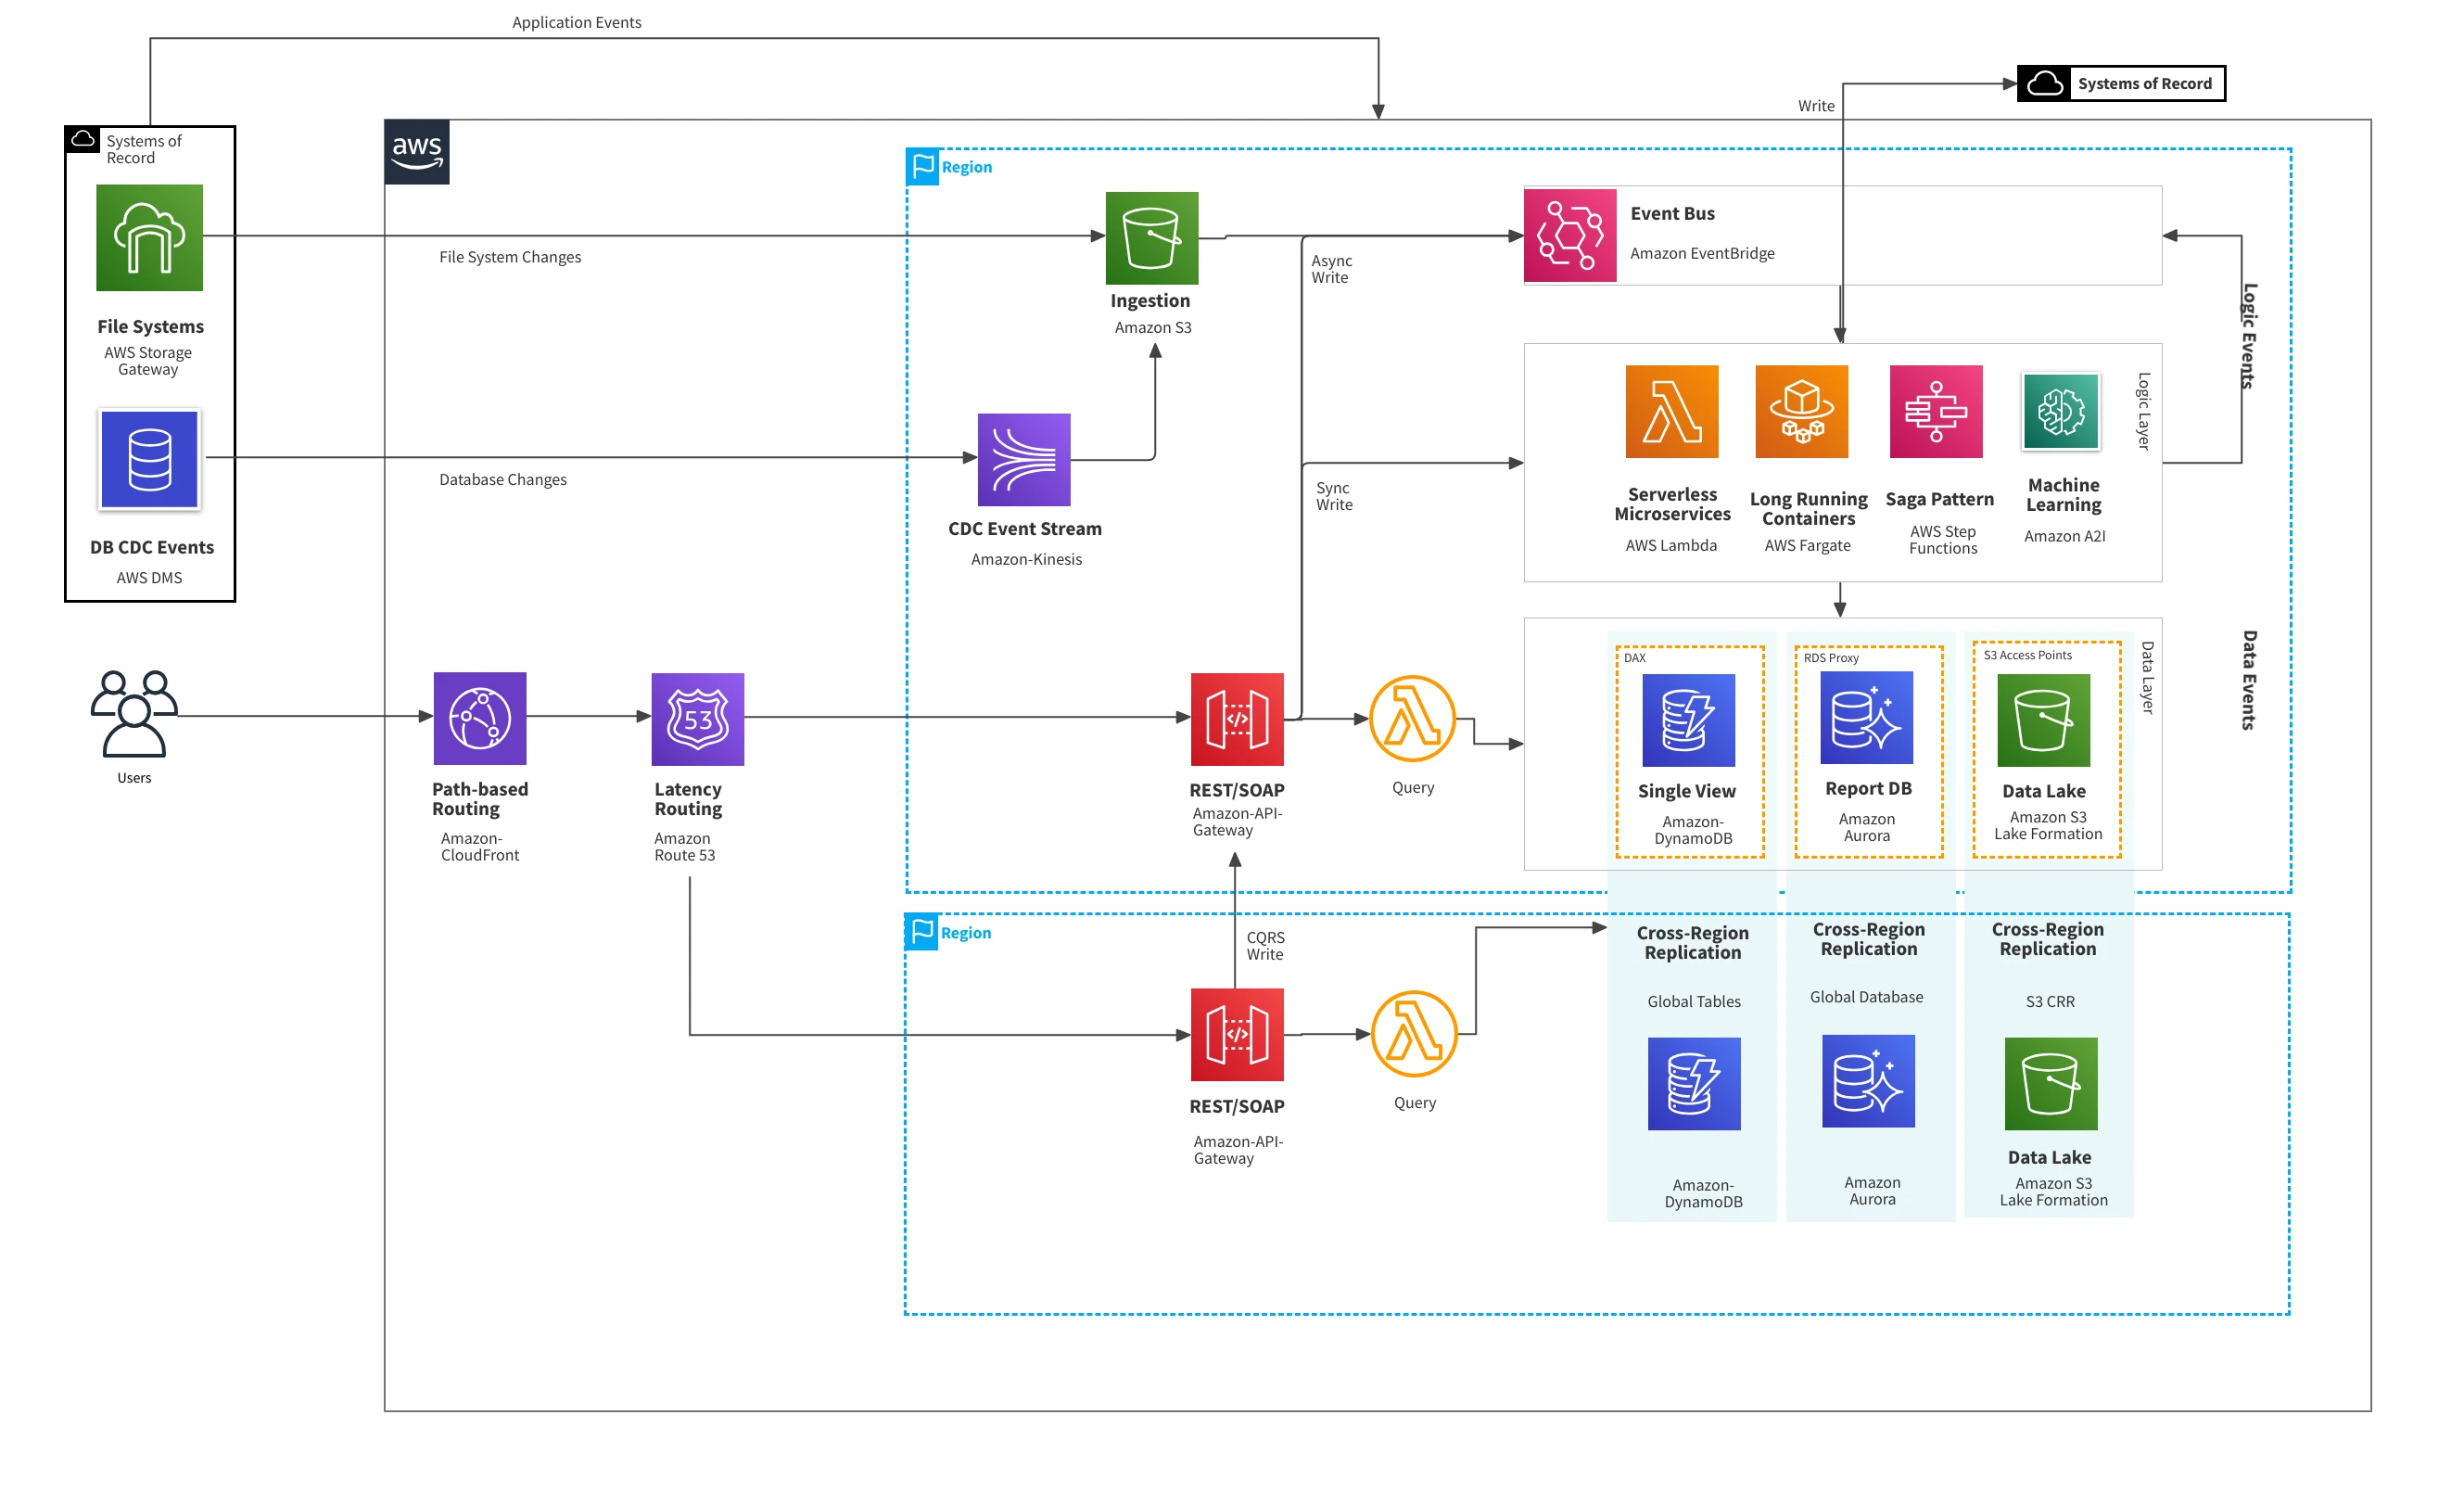Select the top-region REST/SOAP API Gateway icon
This screenshot has height=1504, width=2464.
point(1236,719)
